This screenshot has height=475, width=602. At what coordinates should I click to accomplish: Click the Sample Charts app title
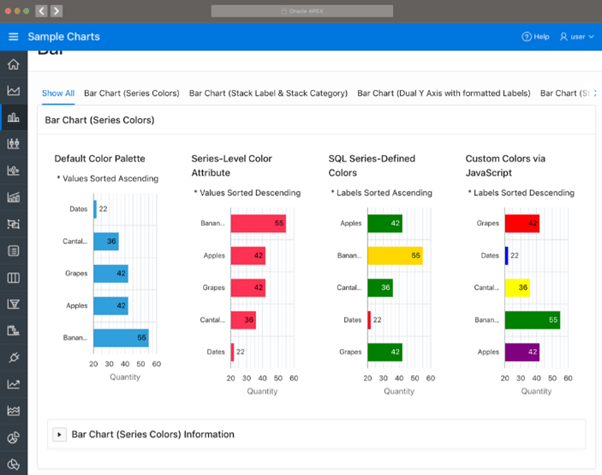coord(64,36)
